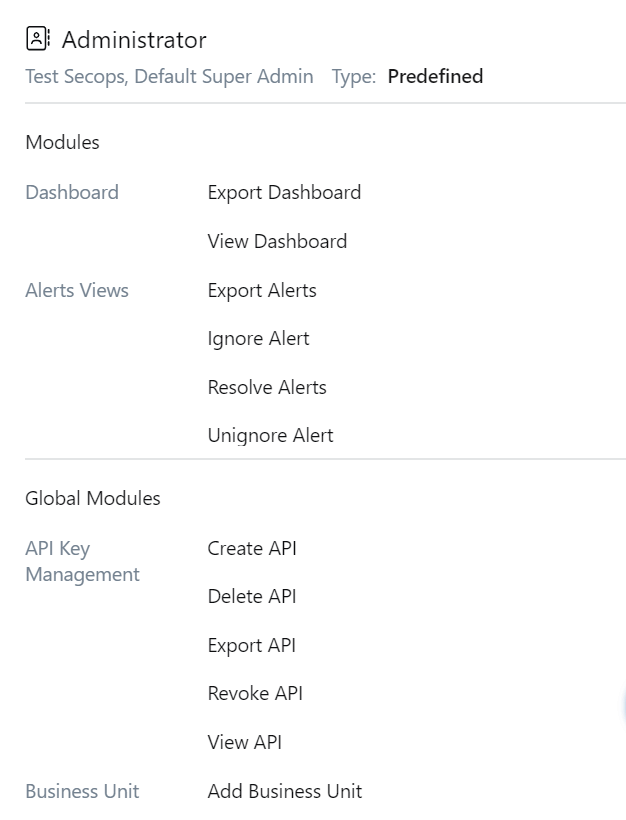Click the Create API permission
The height and width of the screenshot is (820, 626).
click(251, 548)
